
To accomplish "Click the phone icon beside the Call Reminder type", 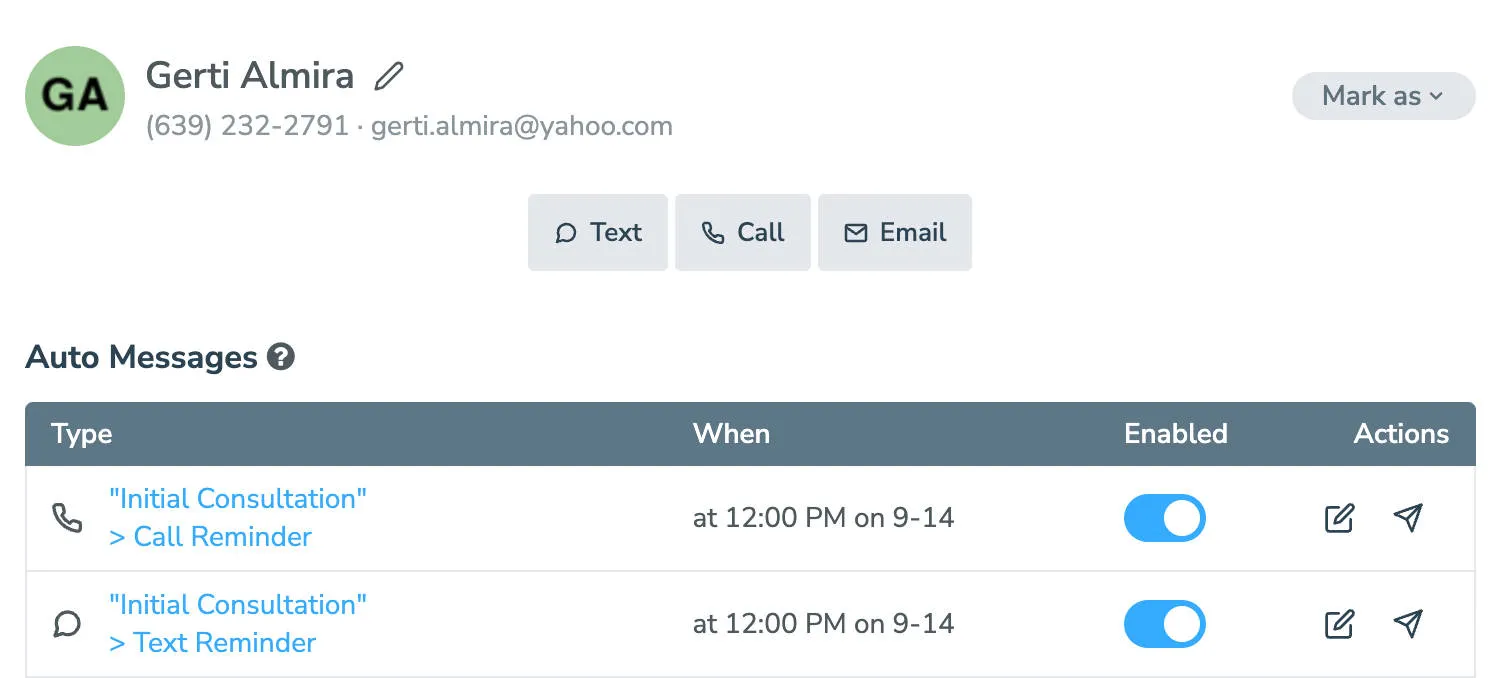I will coord(67,518).
